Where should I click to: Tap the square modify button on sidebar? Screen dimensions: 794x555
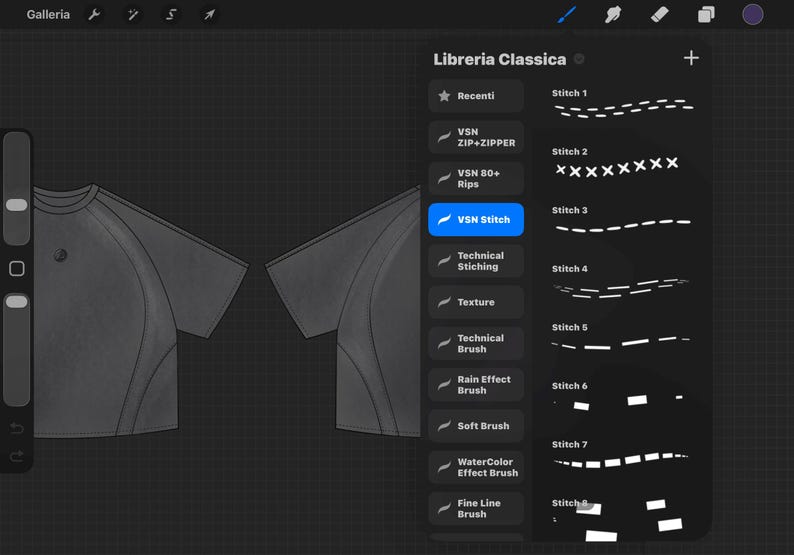pos(17,268)
